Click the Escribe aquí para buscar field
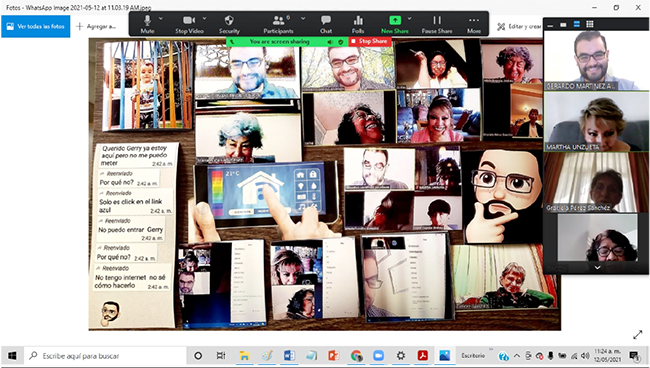The width and height of the screenshot is (650, 368). (x=105, y=356)
